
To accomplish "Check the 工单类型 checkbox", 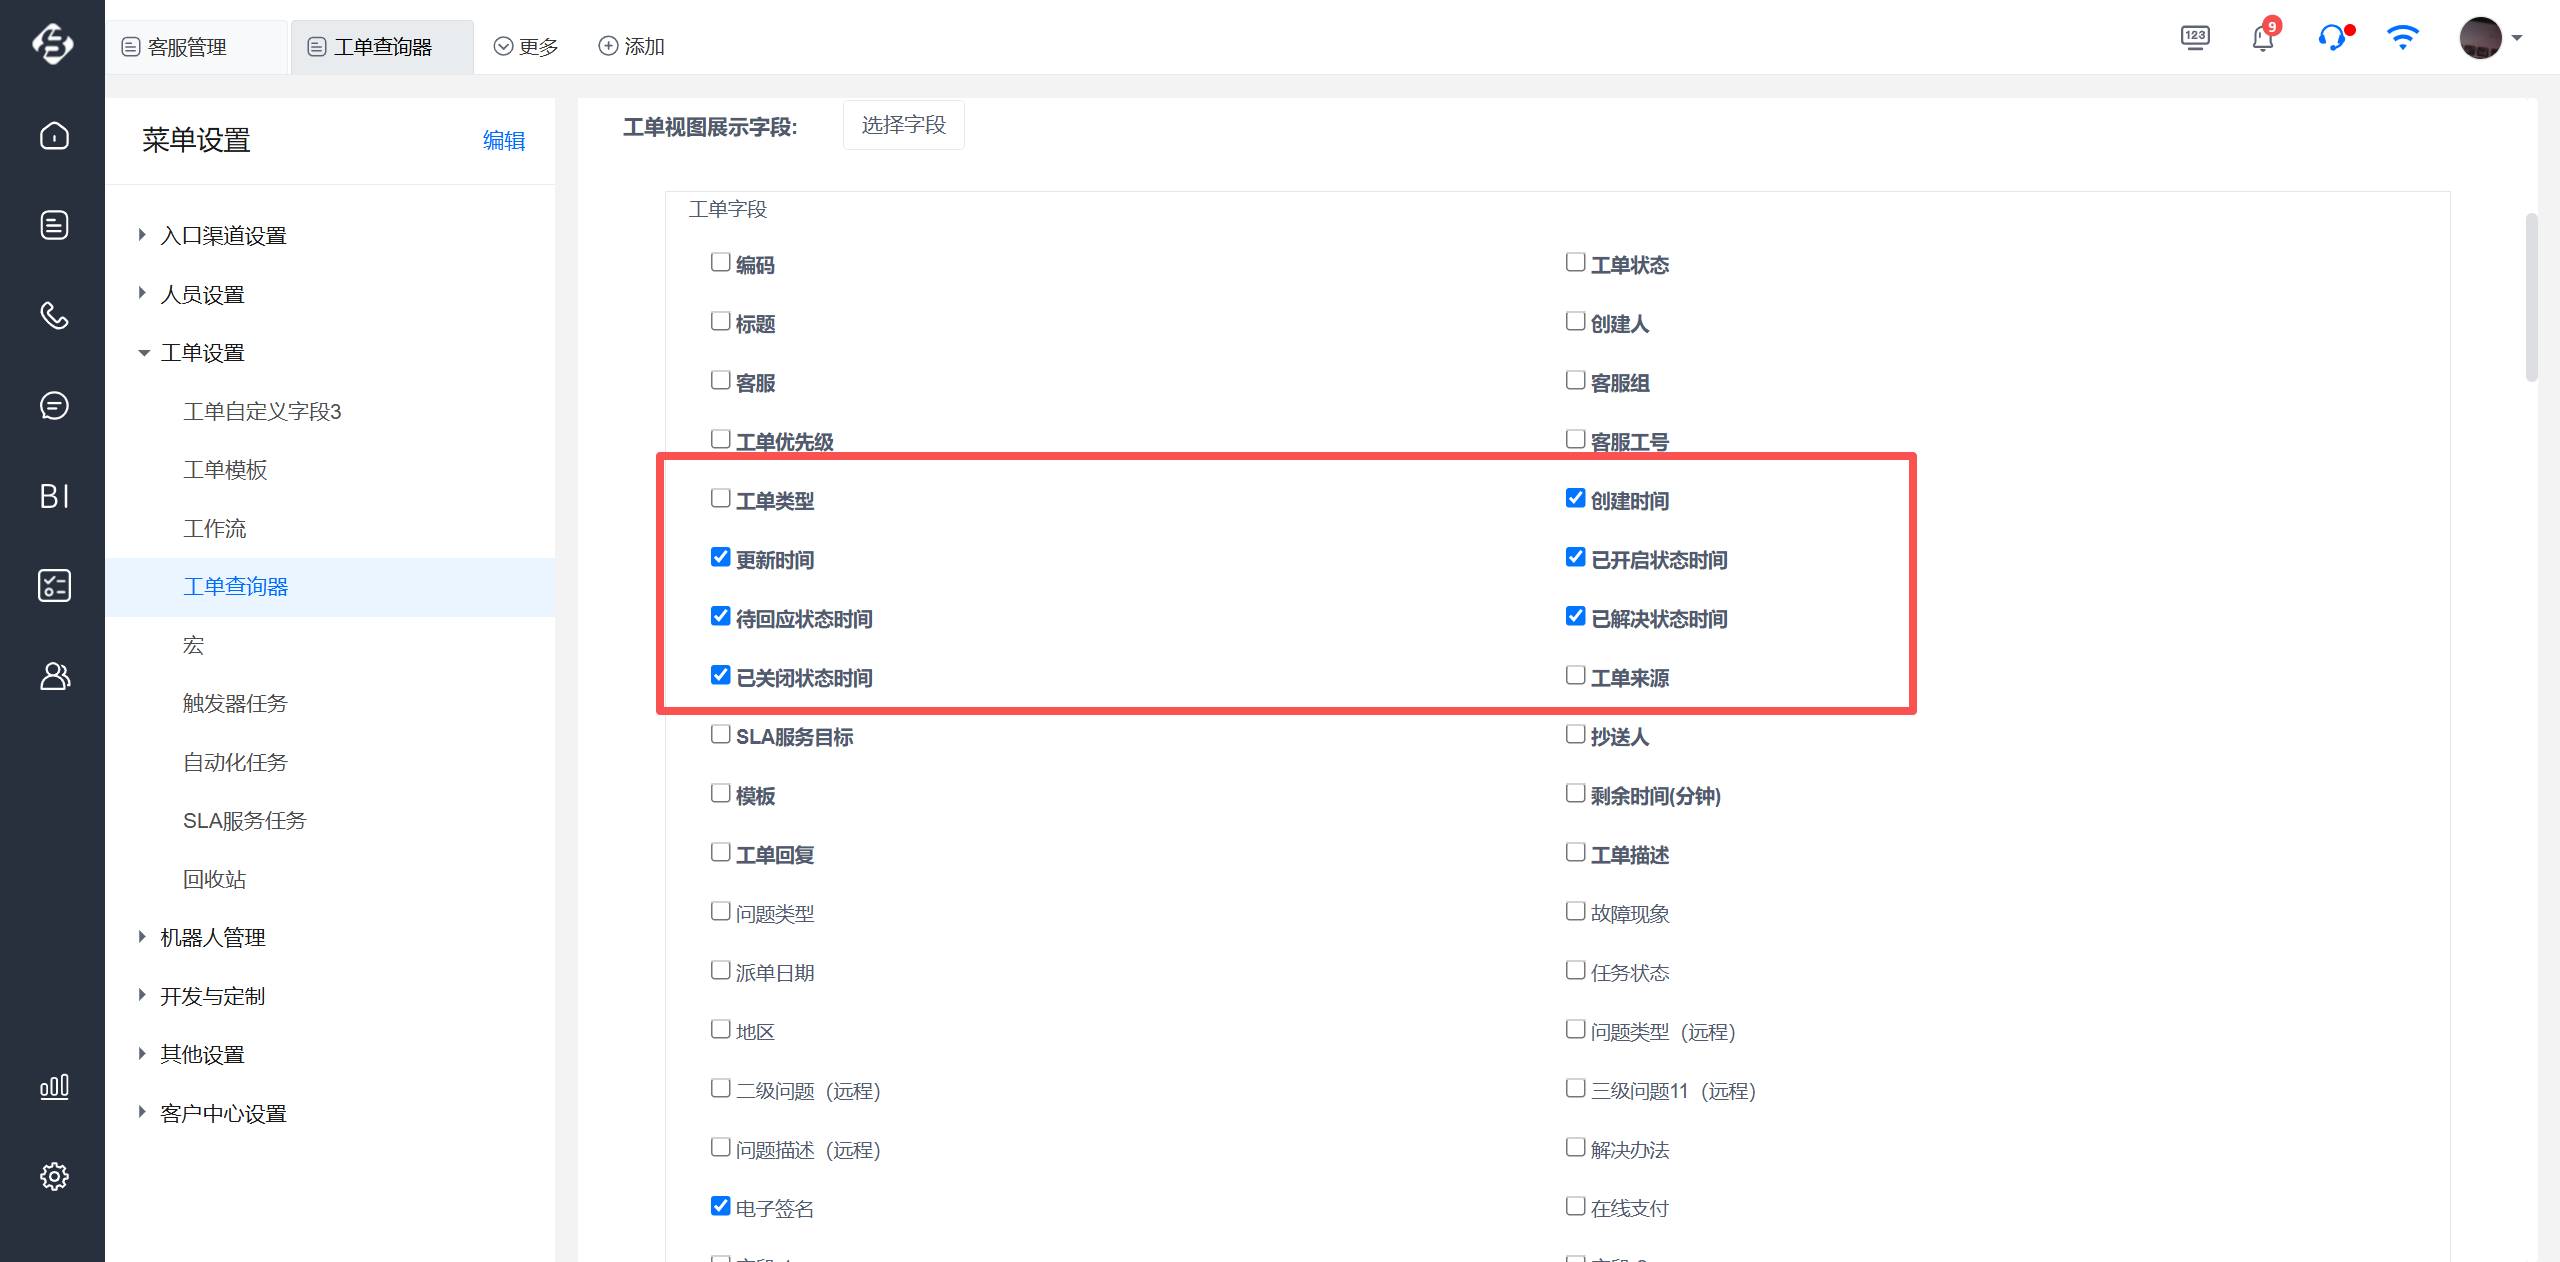I will [x=720, y=498].
